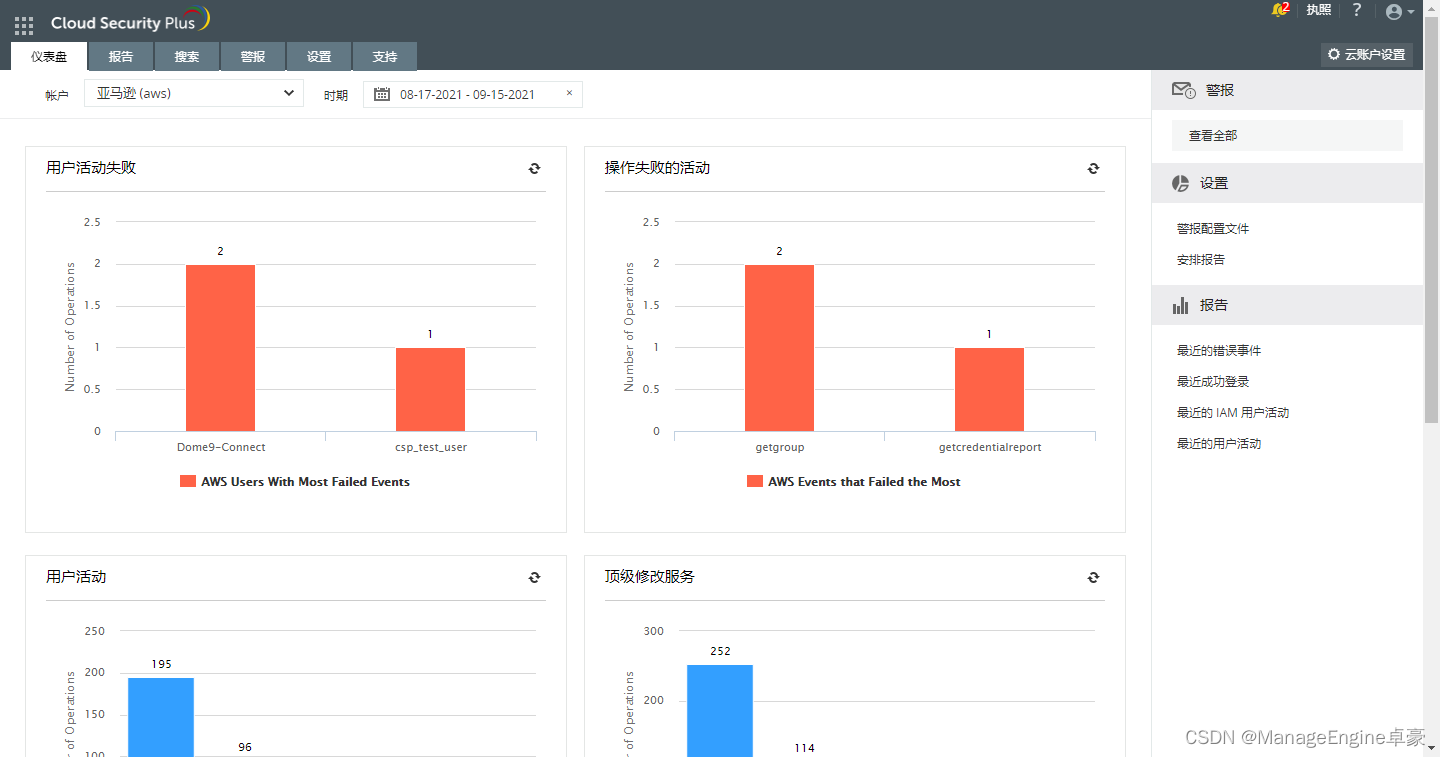
Task: Click the getcredentialreport axis label
Action: [990, 448]
